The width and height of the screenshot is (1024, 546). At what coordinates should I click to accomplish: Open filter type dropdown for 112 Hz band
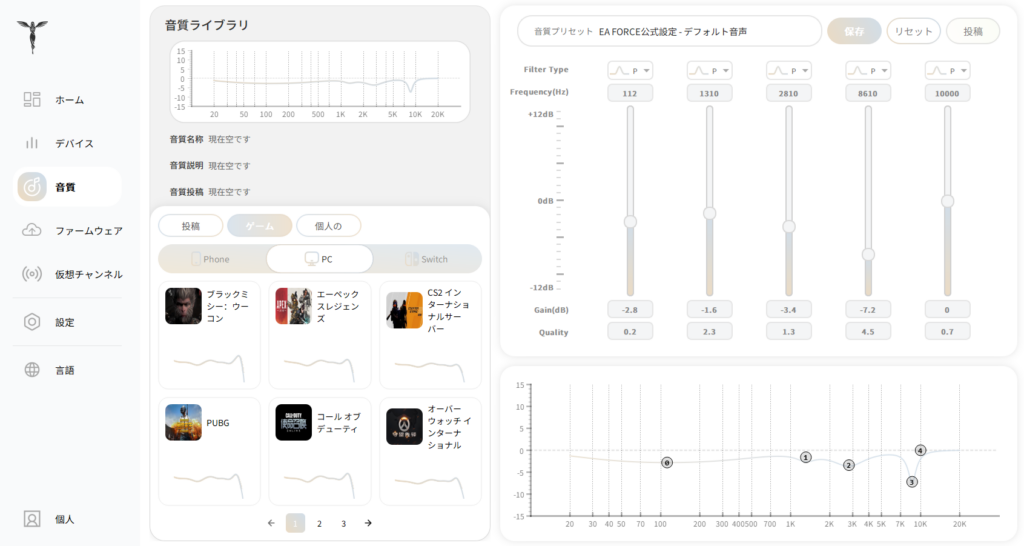click(630, 71)
